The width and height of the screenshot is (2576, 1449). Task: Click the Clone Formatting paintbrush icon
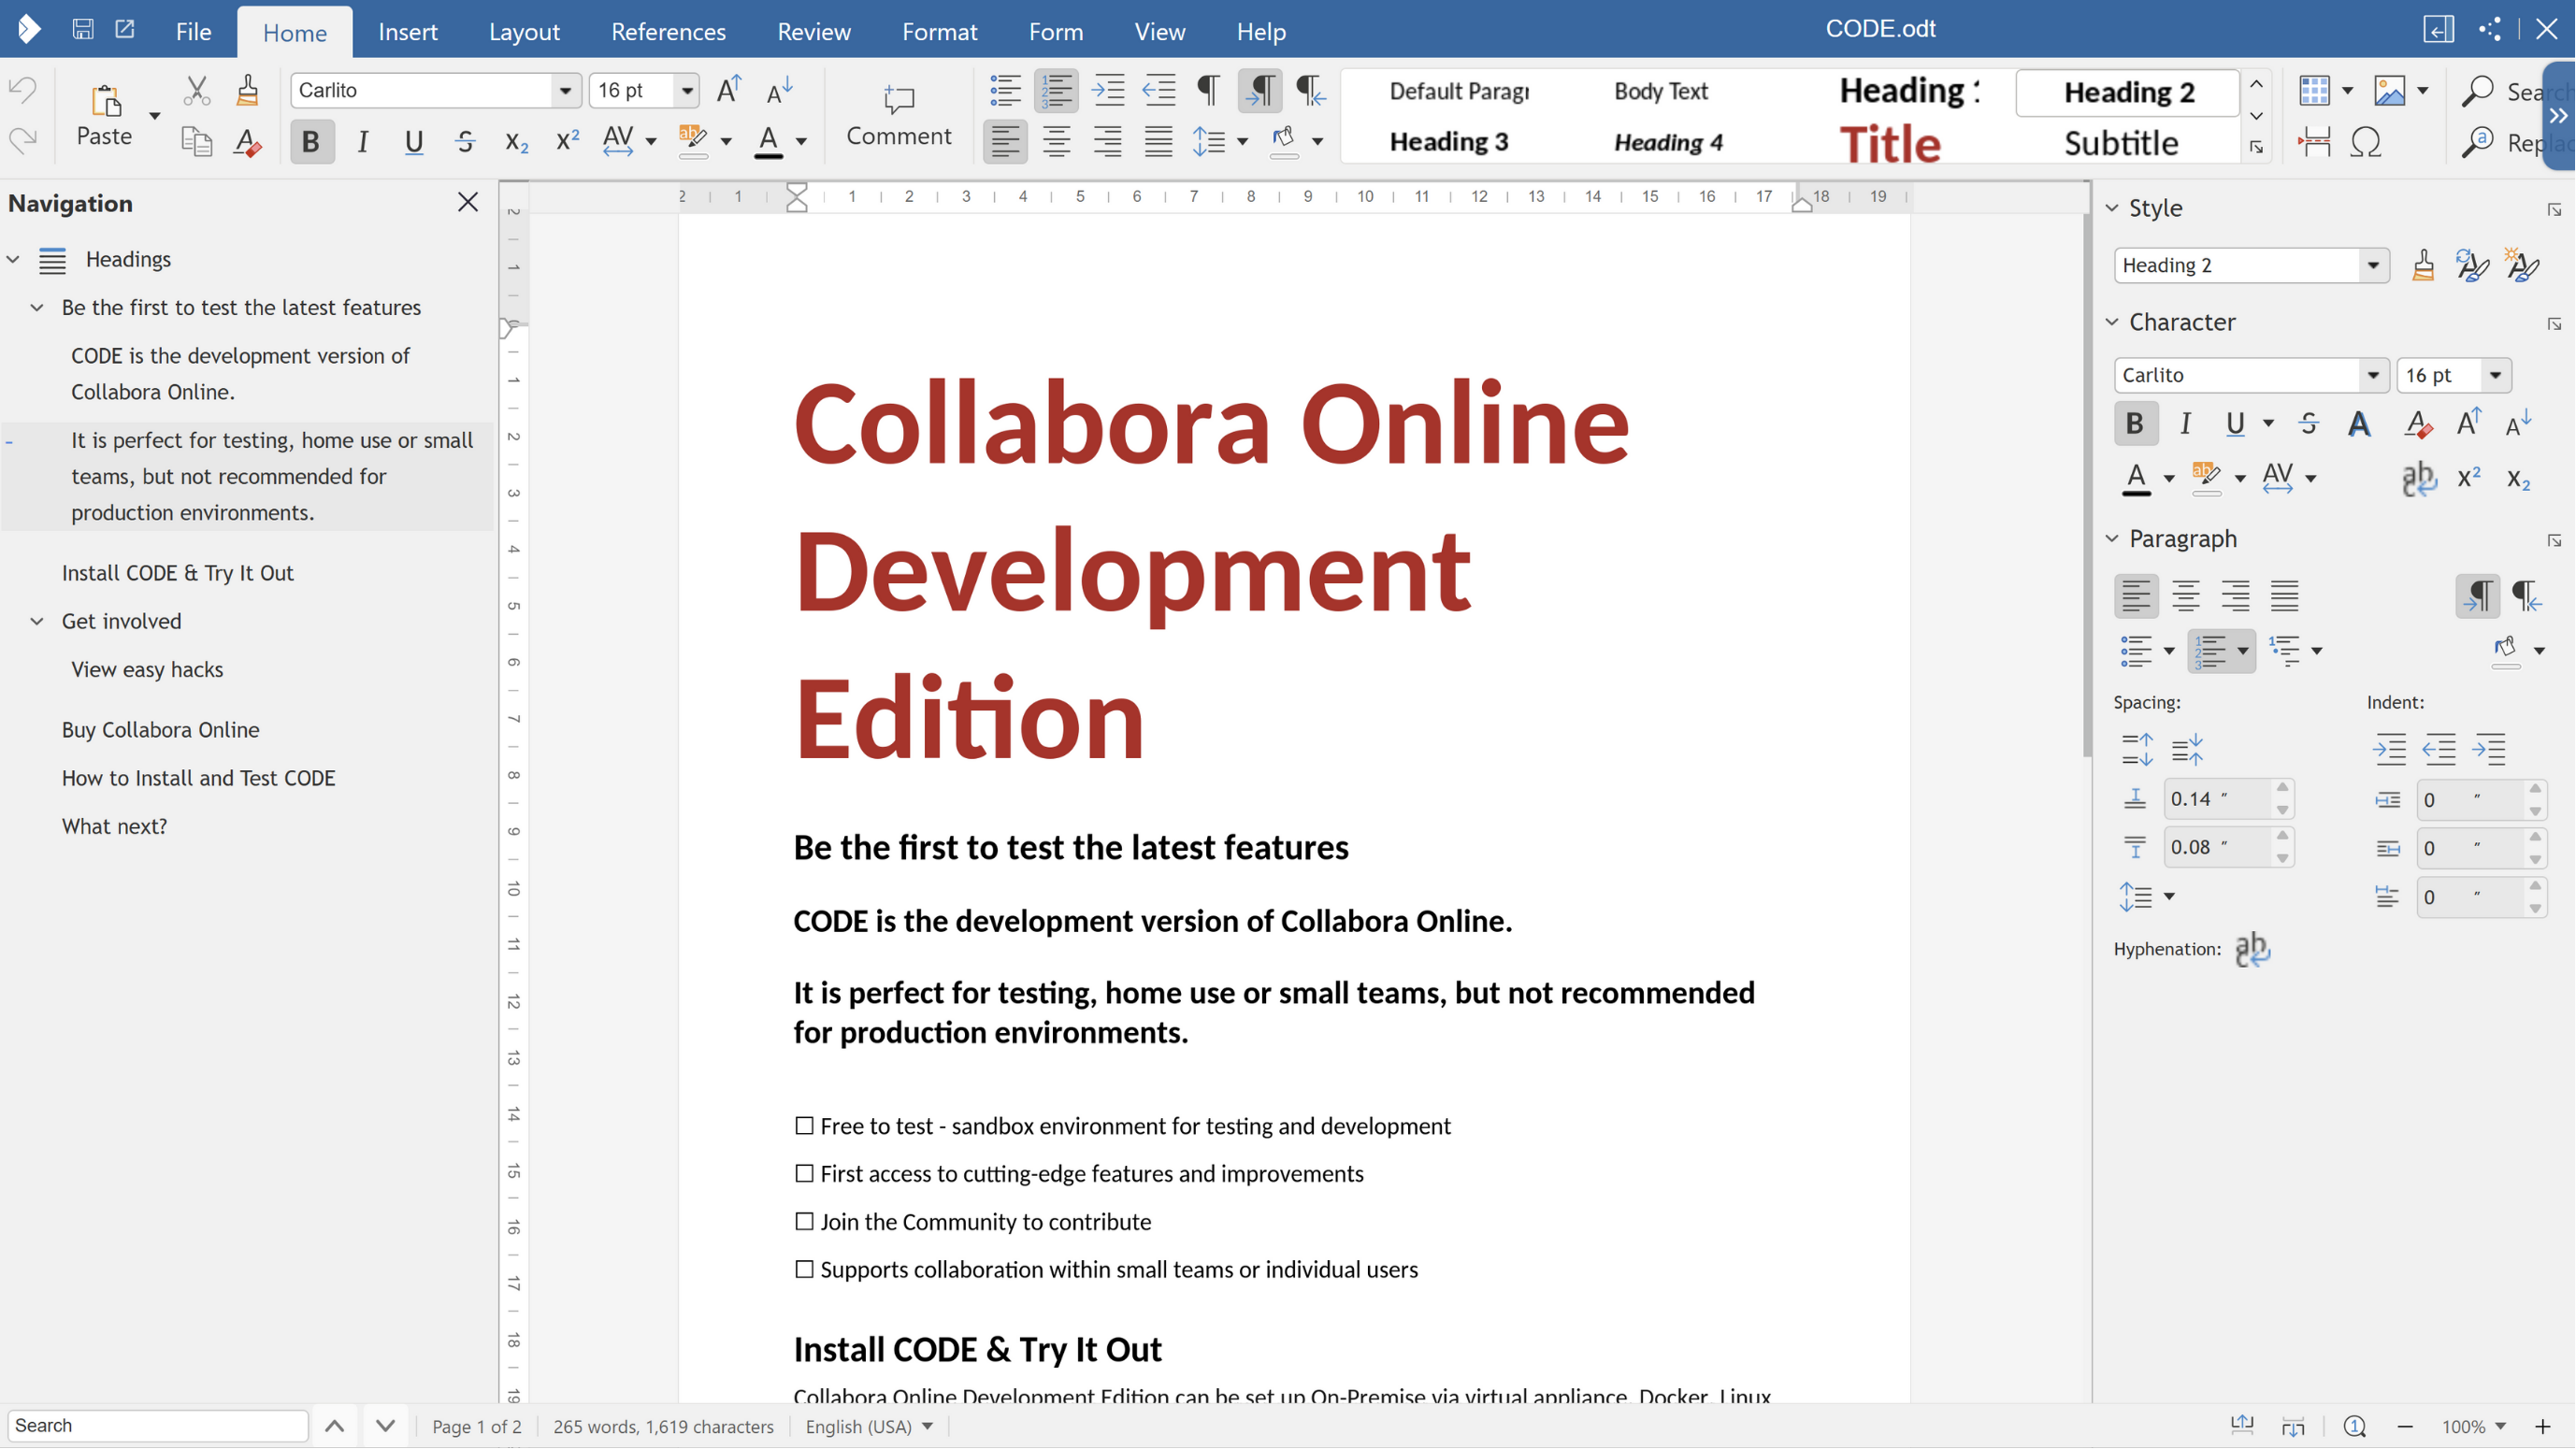(247, 90)
